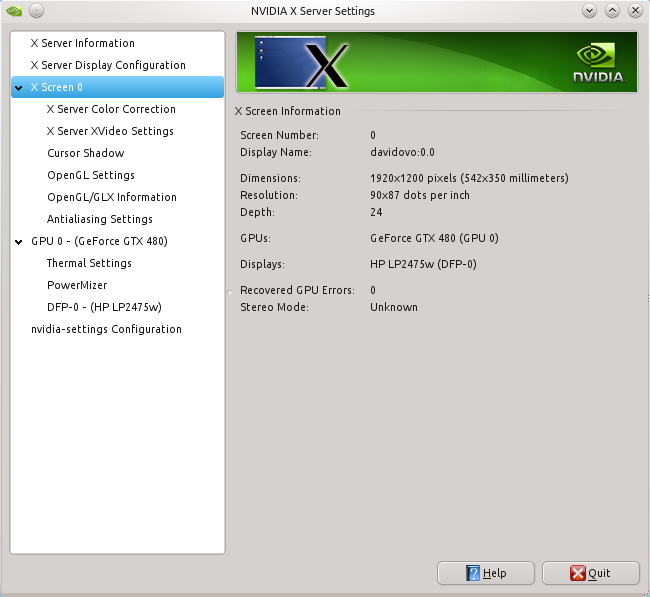The image size is (650, 597).
Task: Minimize the NVIDIA X Server Settings window
Action: pos(589,11)
